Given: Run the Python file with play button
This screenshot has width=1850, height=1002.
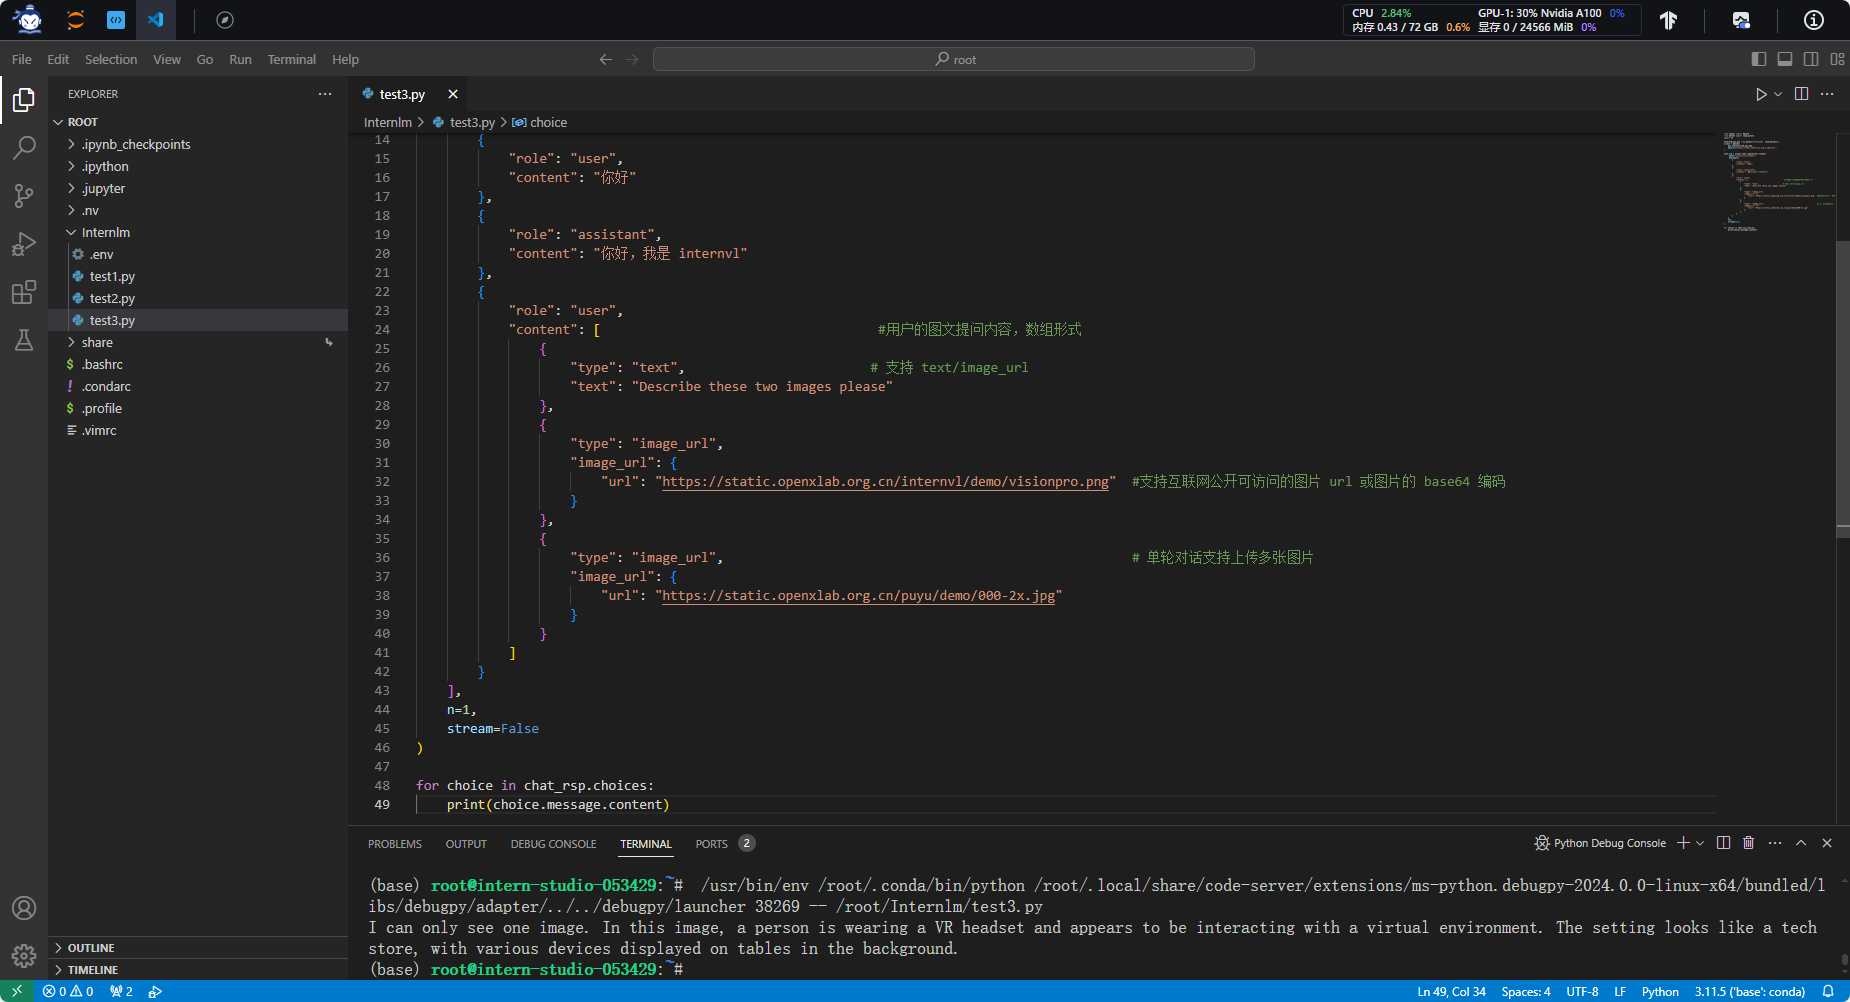Looking at the screenshot, I should pyautogui.click(x=1761, y=94).
